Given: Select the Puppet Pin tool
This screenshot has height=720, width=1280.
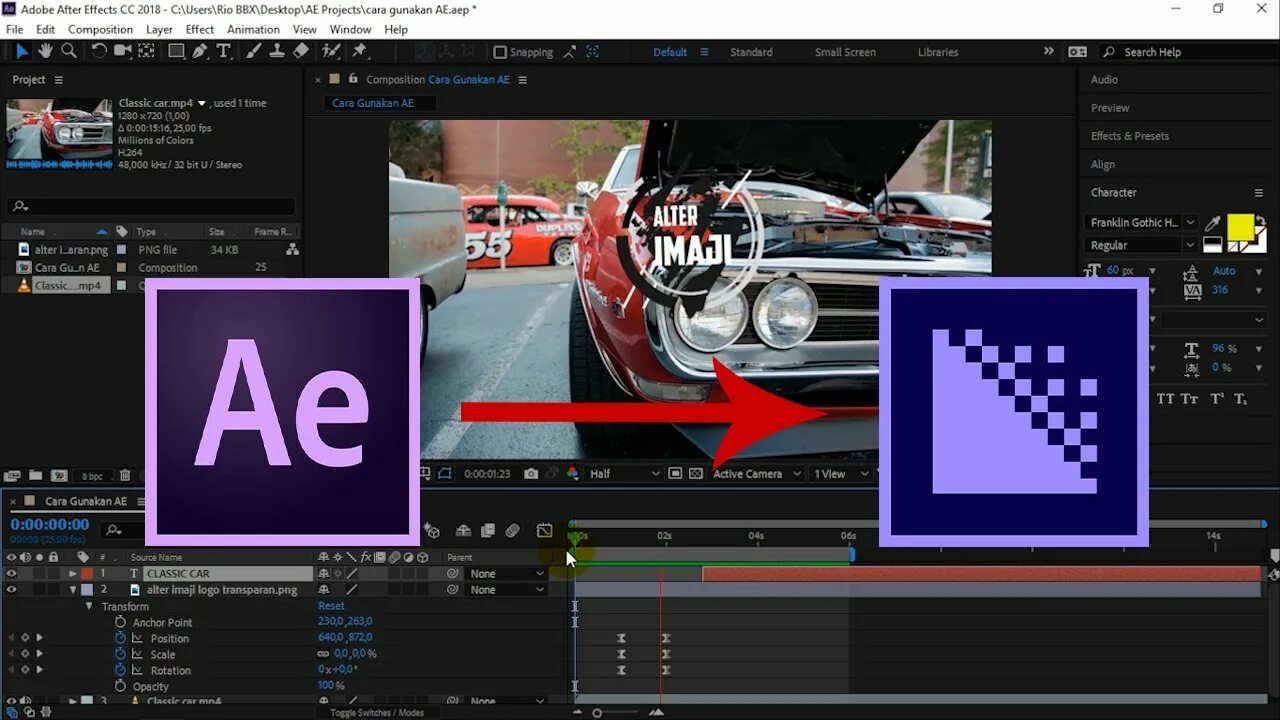Looking at the screenshot, I should (359, 51).
